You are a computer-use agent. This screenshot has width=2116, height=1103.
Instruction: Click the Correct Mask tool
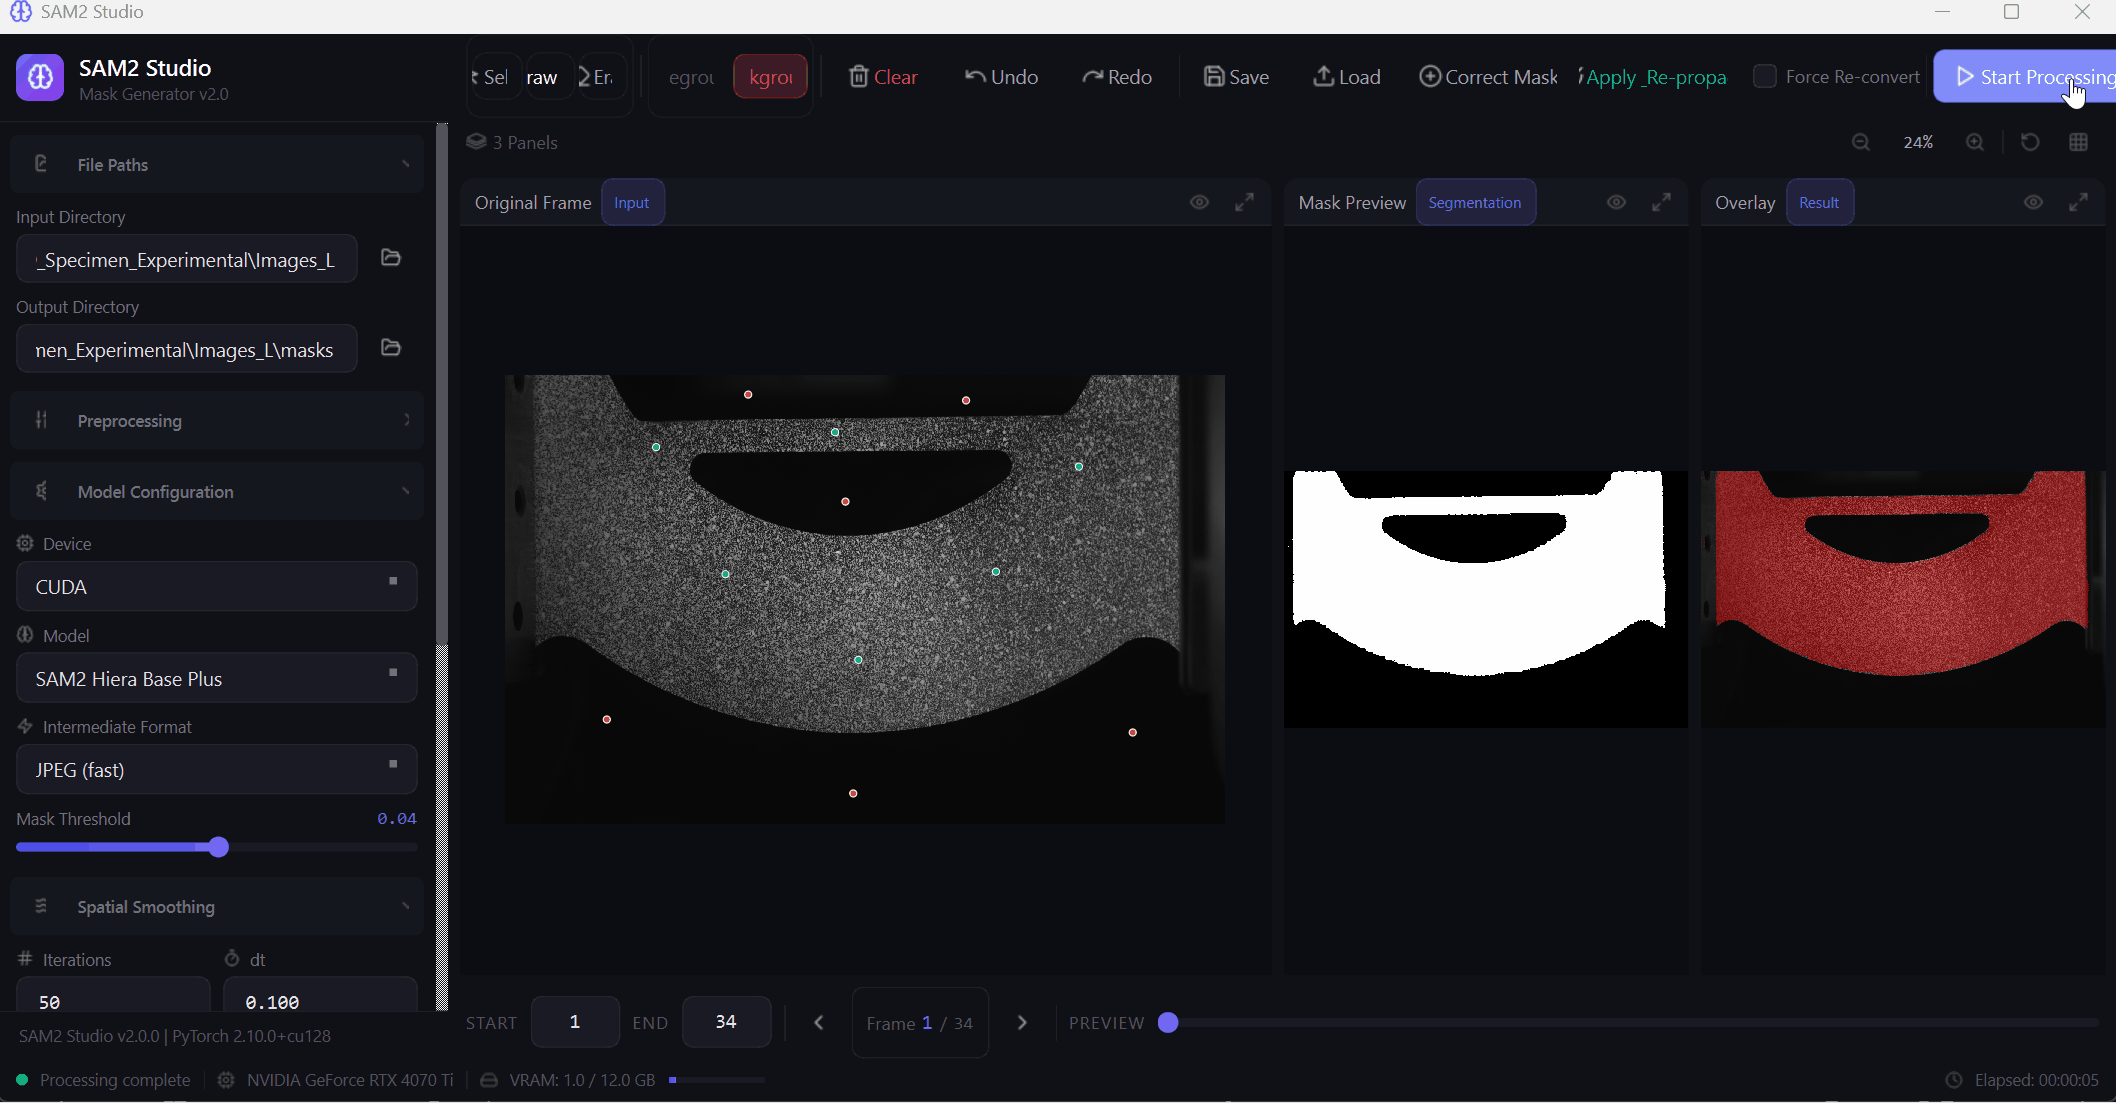tap(1488, 76)
